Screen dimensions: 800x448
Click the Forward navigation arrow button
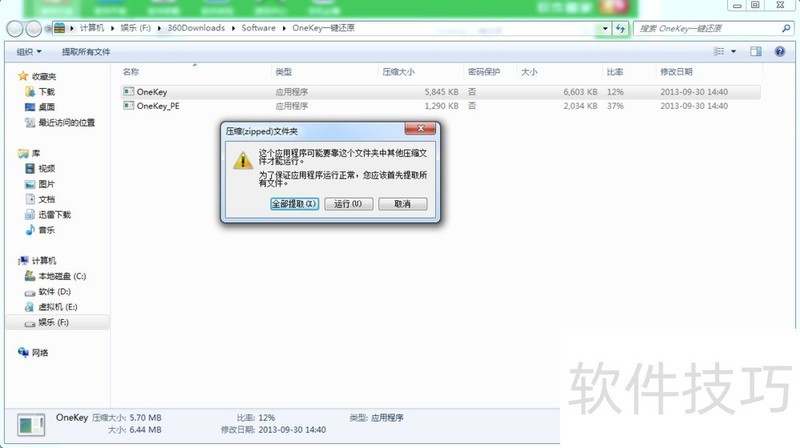coord(32,27)
